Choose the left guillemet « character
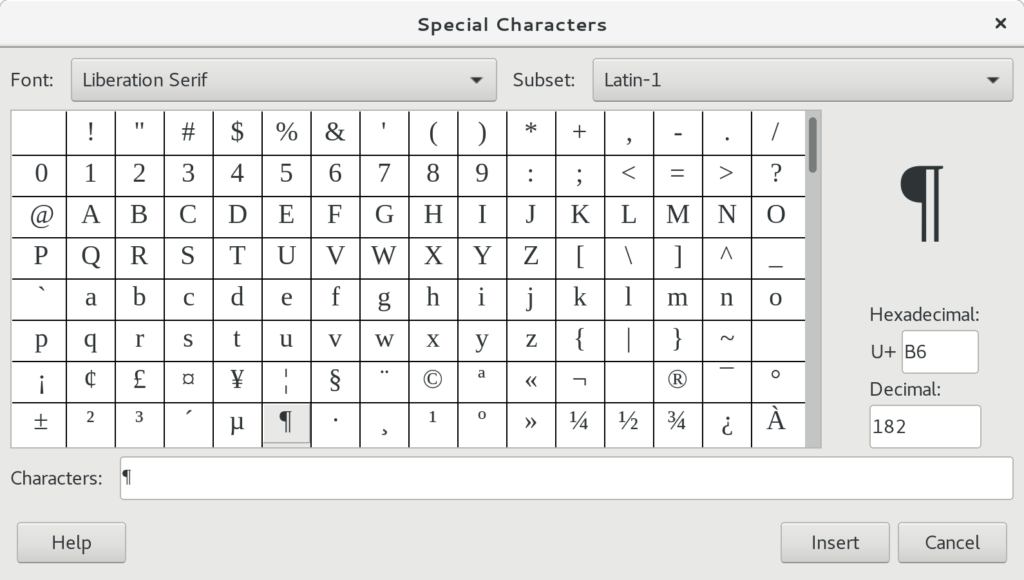Image resolution: width=1024 pixels, height=580 pixels. tap(531, 381)
